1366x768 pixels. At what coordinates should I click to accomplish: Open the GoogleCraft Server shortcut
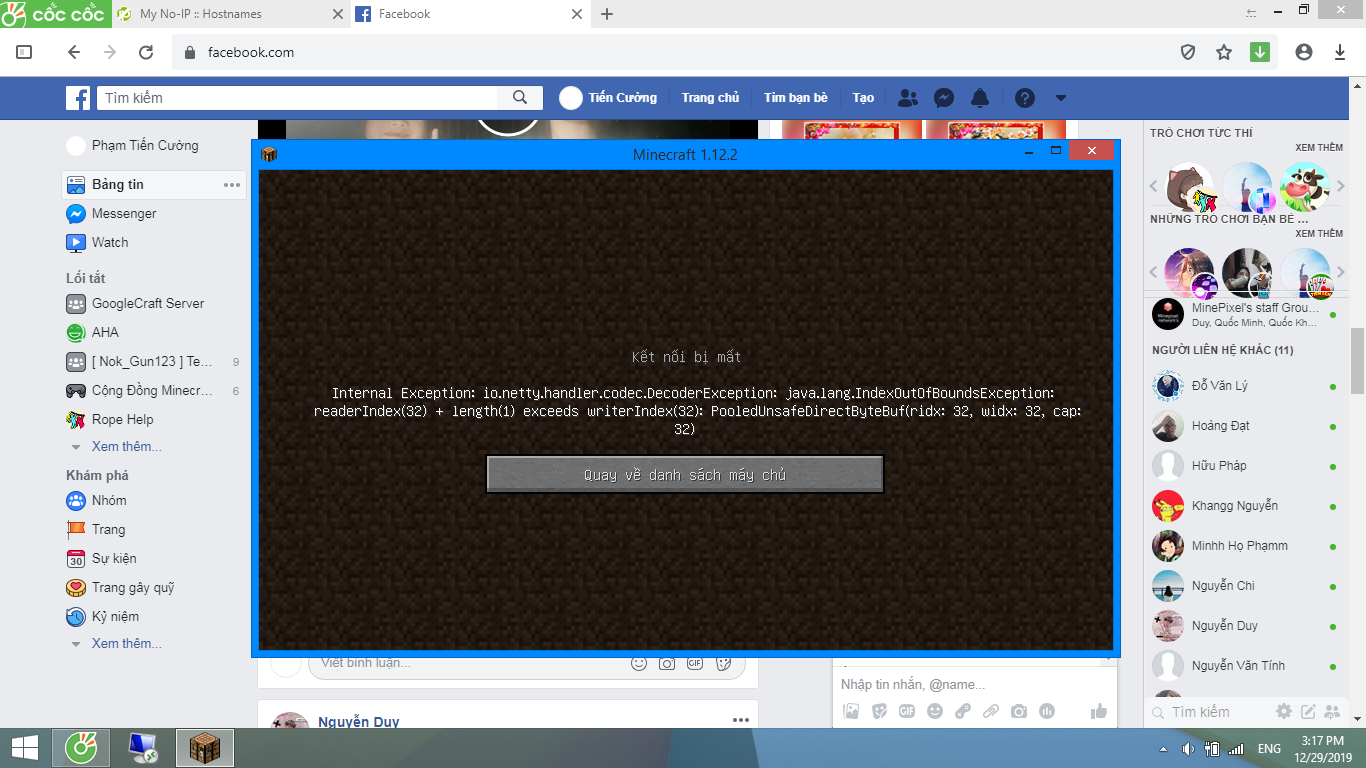(136, 304)
